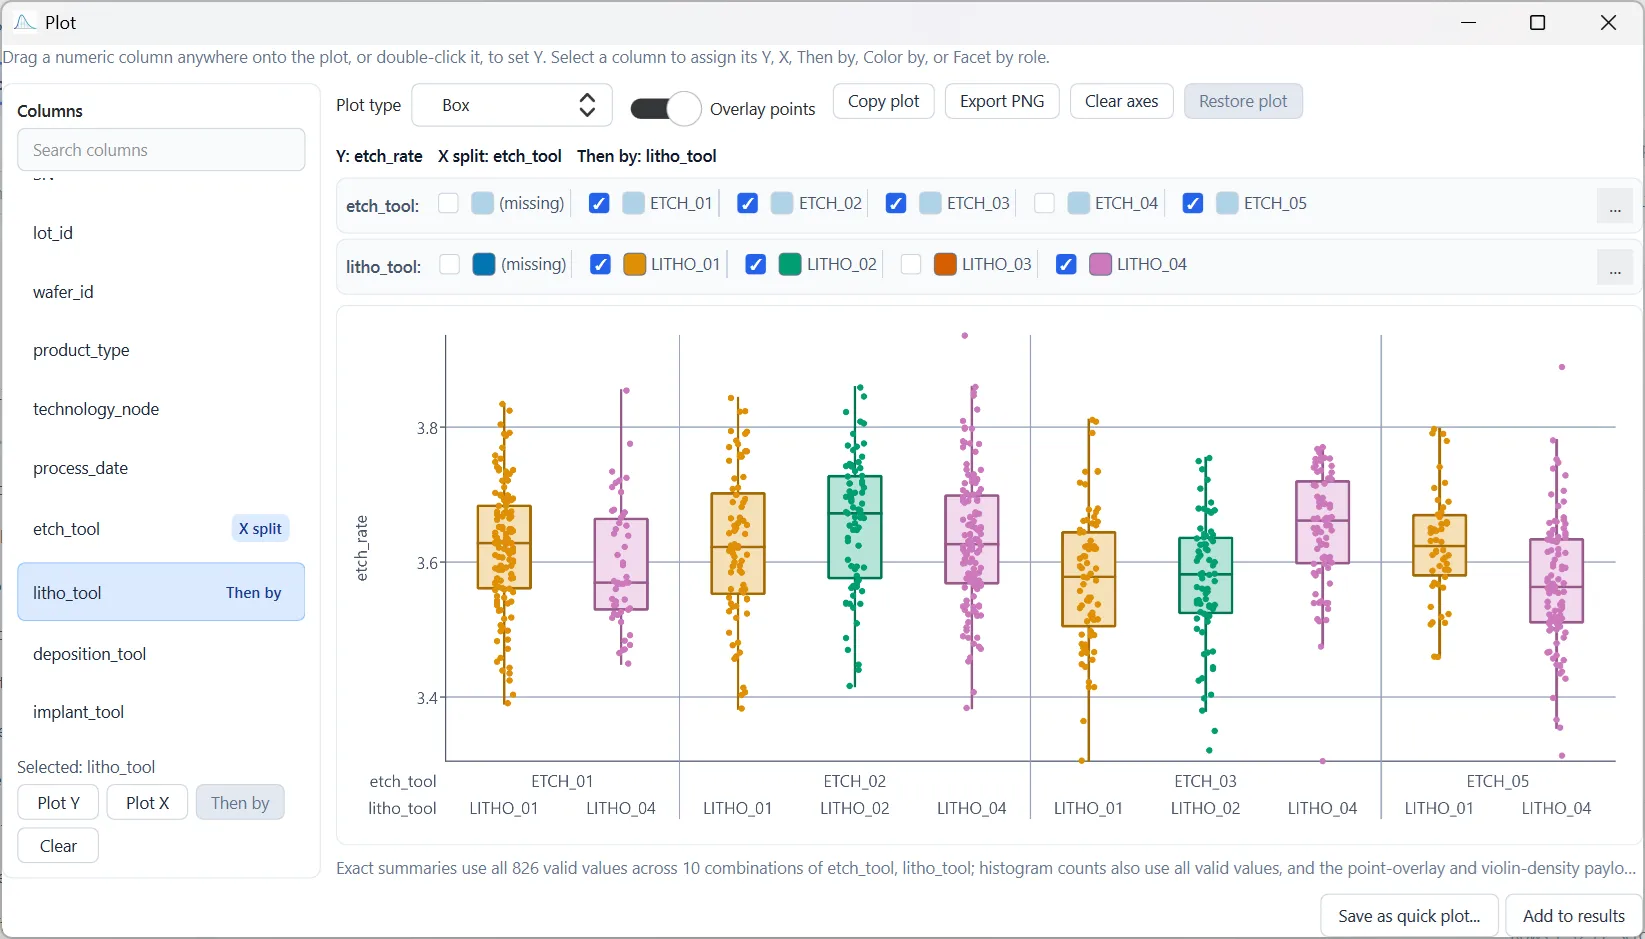Click the ETCH_01 light blue swatch
This screenshot has height=939, width=1645.
coord(633,203)
